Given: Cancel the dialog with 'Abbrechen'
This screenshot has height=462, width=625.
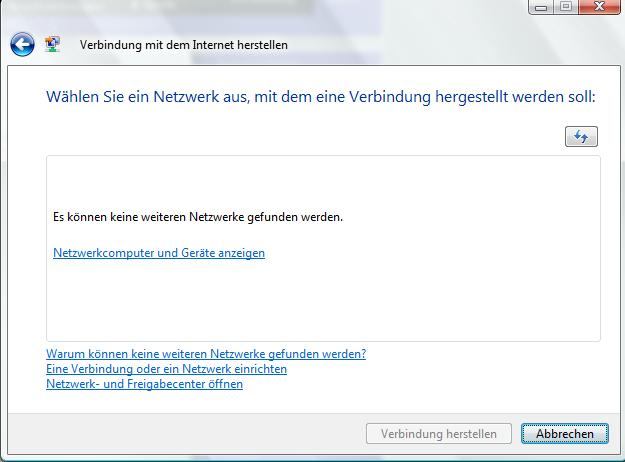Looking at the screenshot, I should coord(565,434).
